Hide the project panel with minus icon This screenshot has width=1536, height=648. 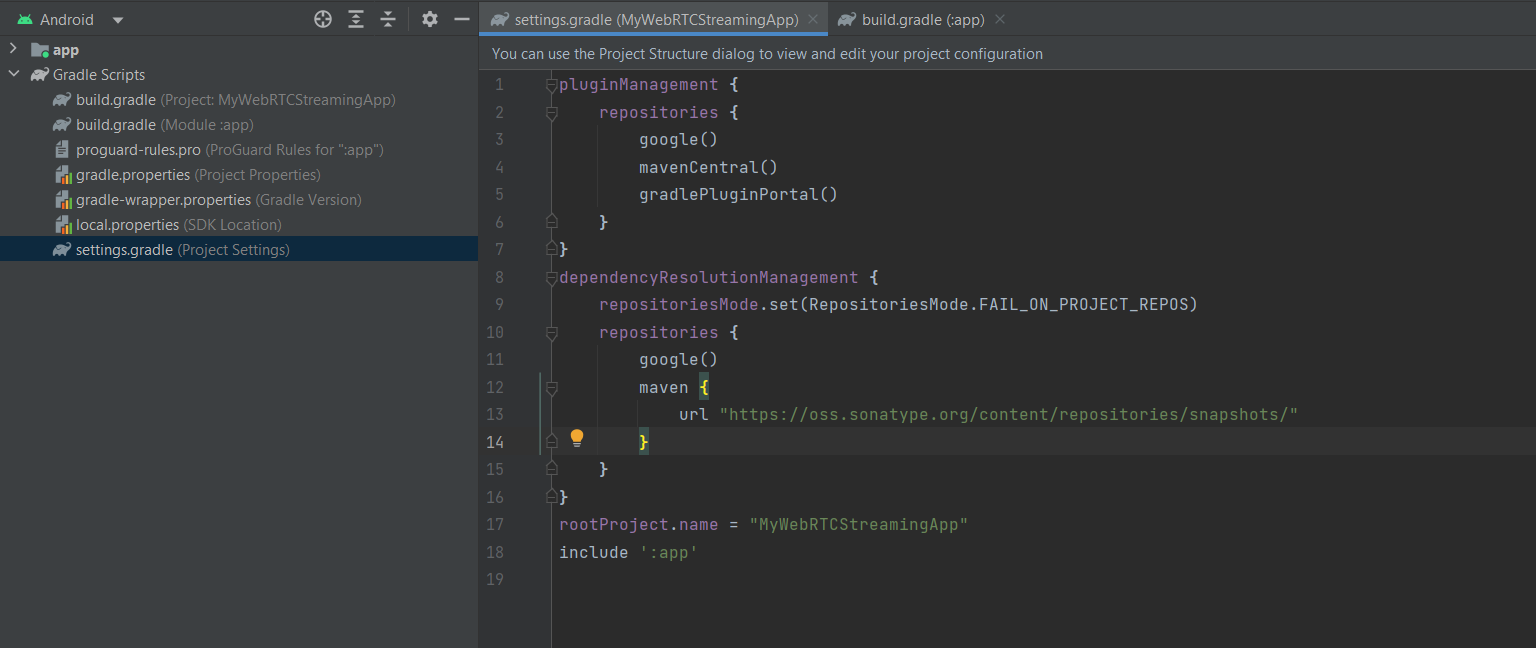click(461, 19)
